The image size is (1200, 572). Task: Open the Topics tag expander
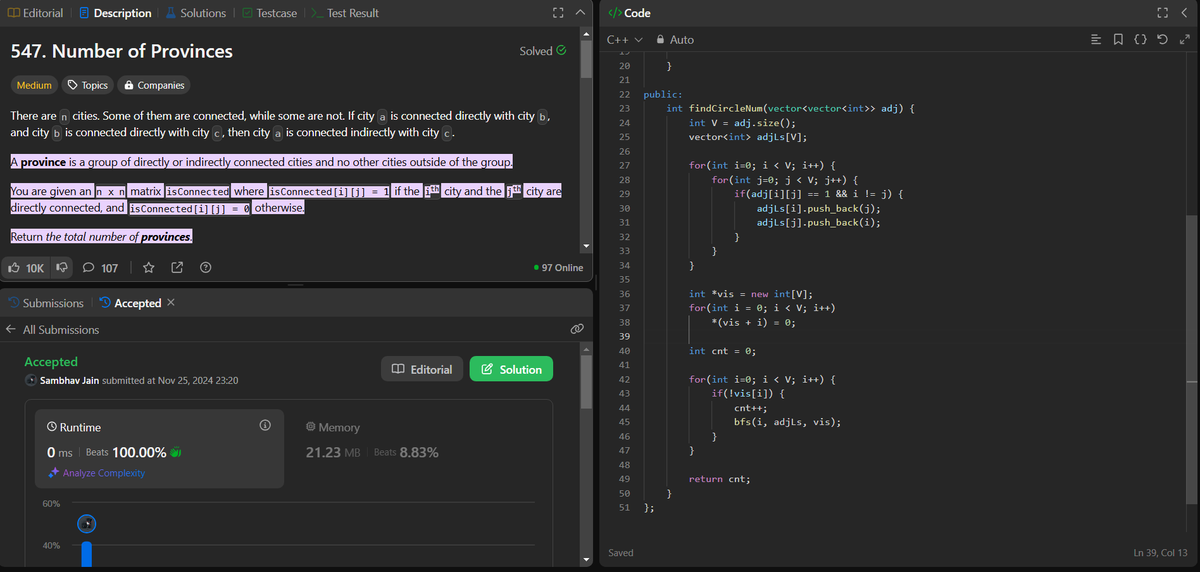[x=87, y=85]
